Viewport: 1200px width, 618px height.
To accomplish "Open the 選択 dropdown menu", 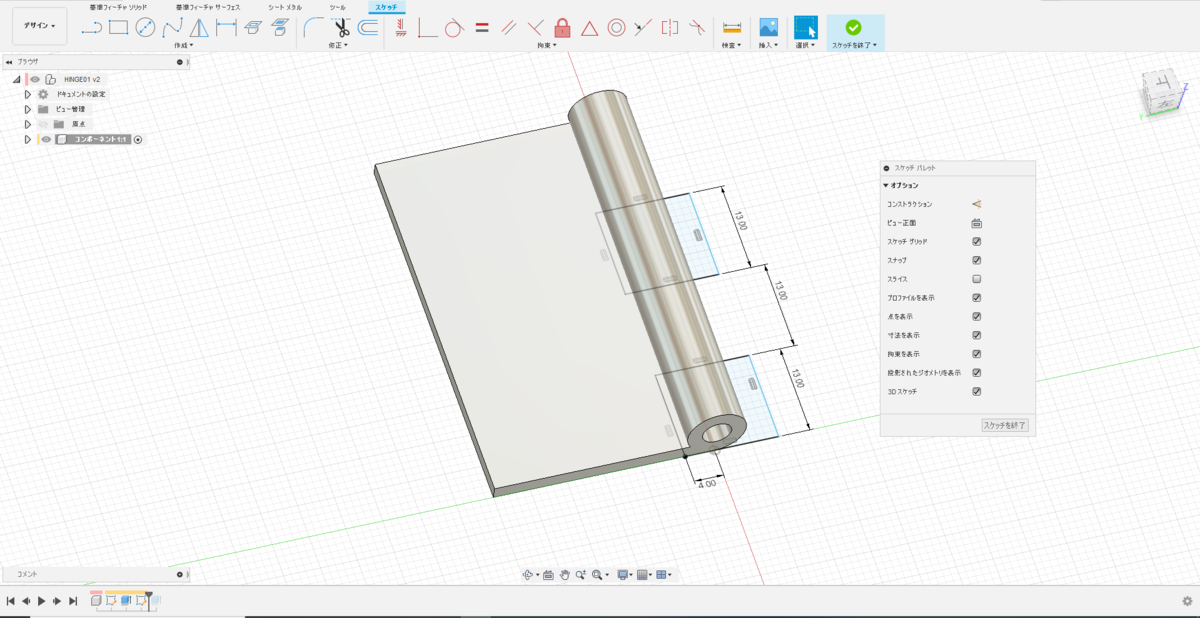I will (805, 45).
